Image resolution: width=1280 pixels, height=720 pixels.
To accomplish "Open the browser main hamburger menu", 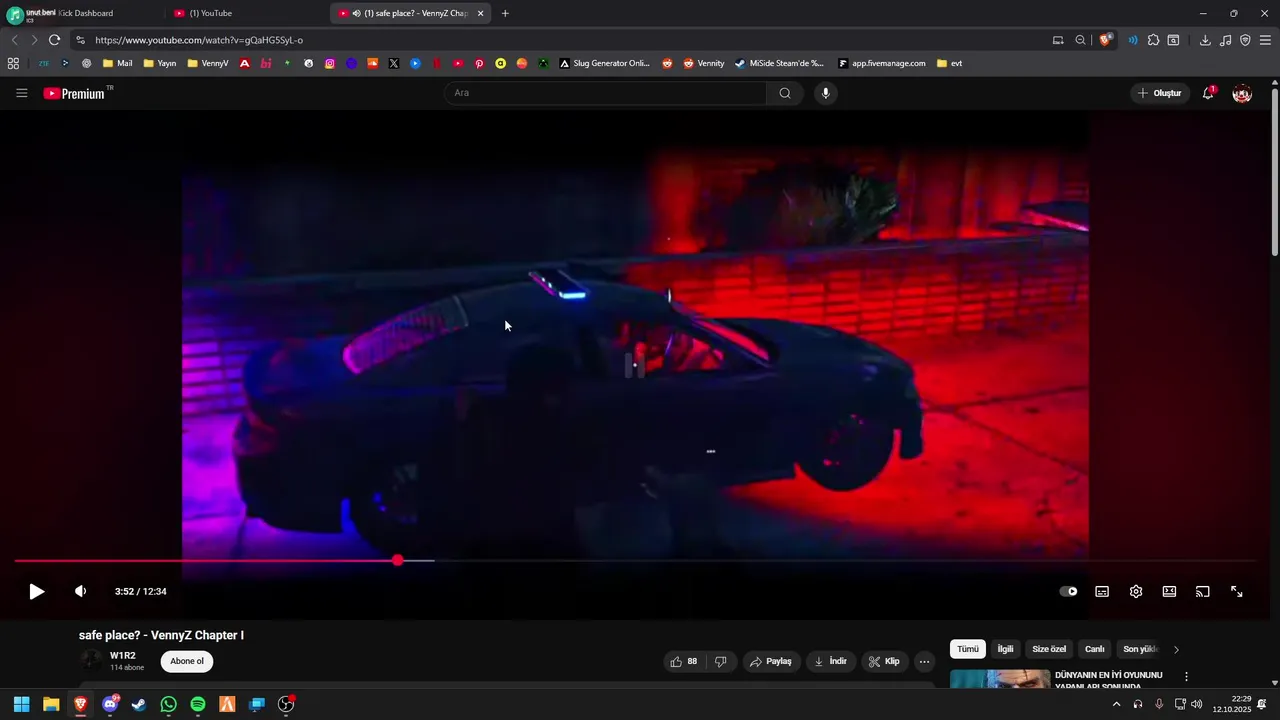I will coord(1265,40).
